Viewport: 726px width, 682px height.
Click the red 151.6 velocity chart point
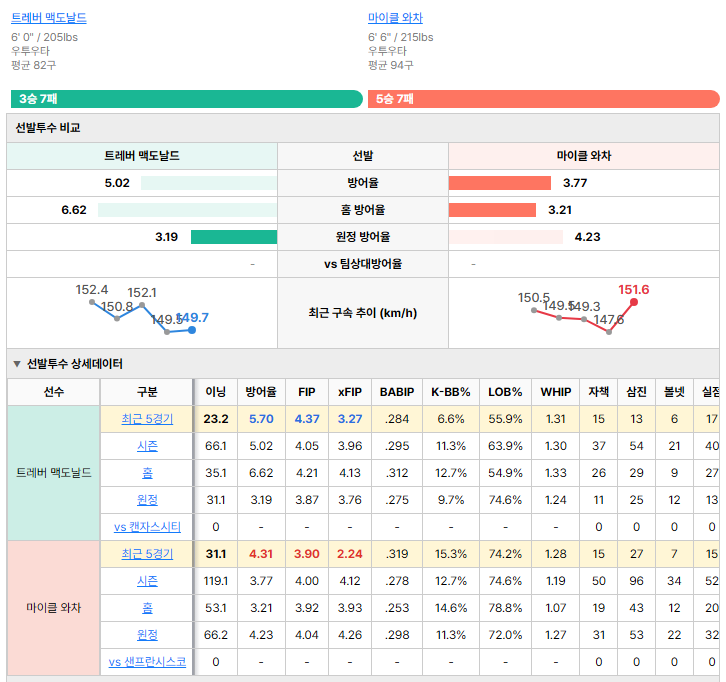click(634, 302)
